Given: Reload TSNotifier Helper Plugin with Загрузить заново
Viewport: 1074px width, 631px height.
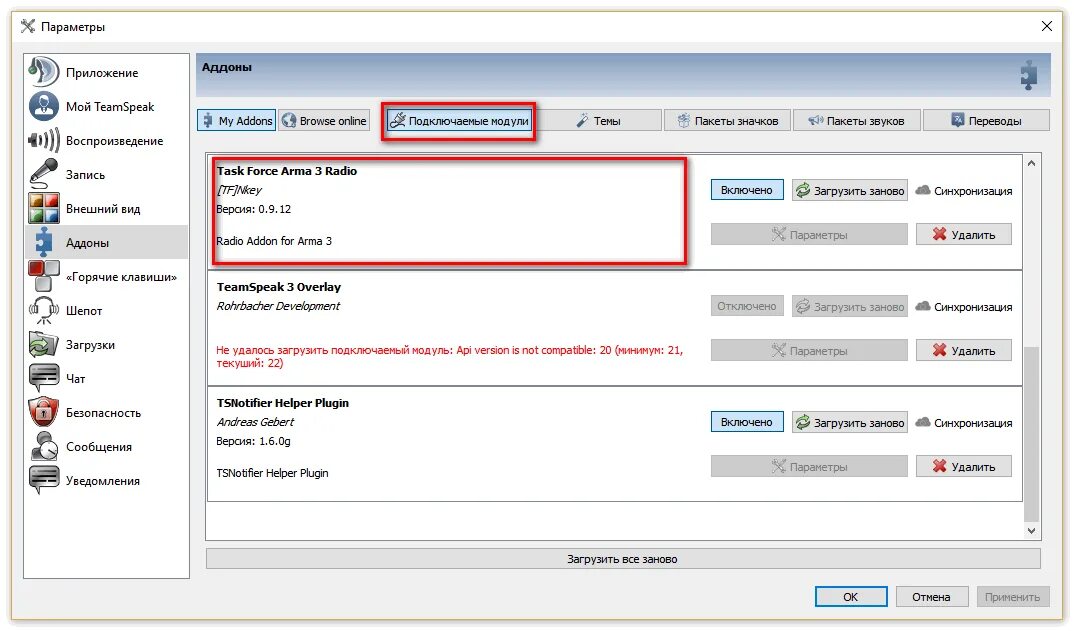Looking at the screenshot, I should pyautogui.click(x=850, y=423).
